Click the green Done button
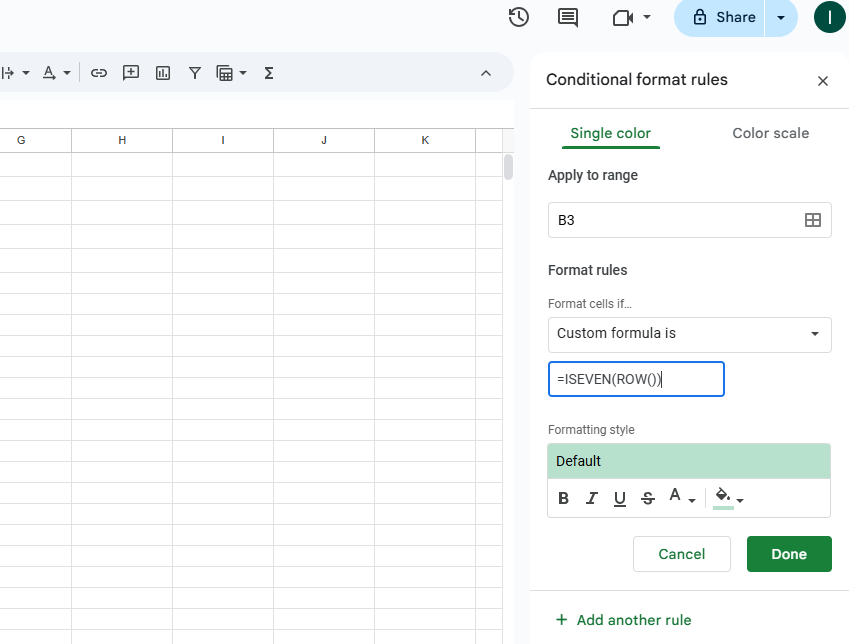Viewport: 849px width, 644px height. click(x=788, y=554)
